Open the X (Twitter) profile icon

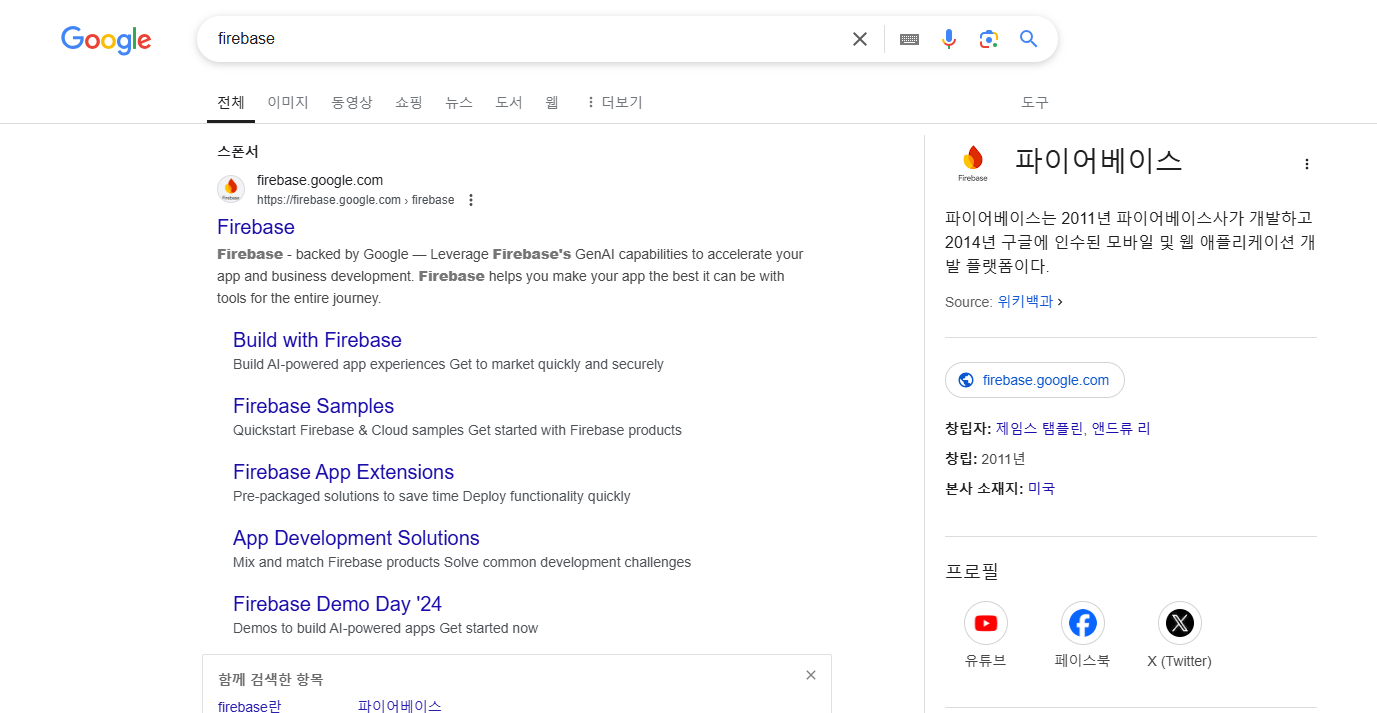click(1180, 623)
